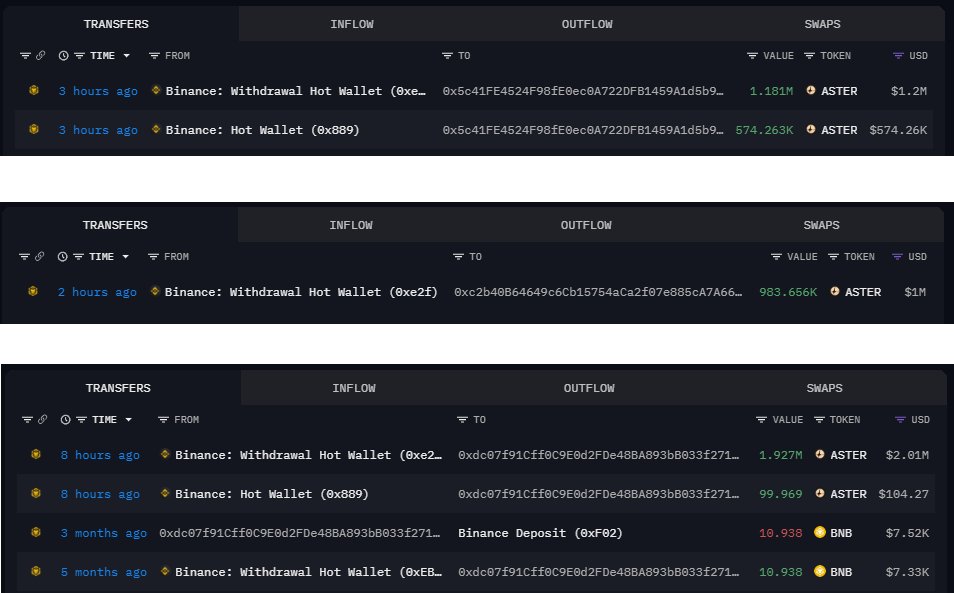The width and height of the screenshot is (954, 593).
Task: Click chain icon on the 1.181M ASTER row
Action: pyautogui.click(x=34, y=90)
